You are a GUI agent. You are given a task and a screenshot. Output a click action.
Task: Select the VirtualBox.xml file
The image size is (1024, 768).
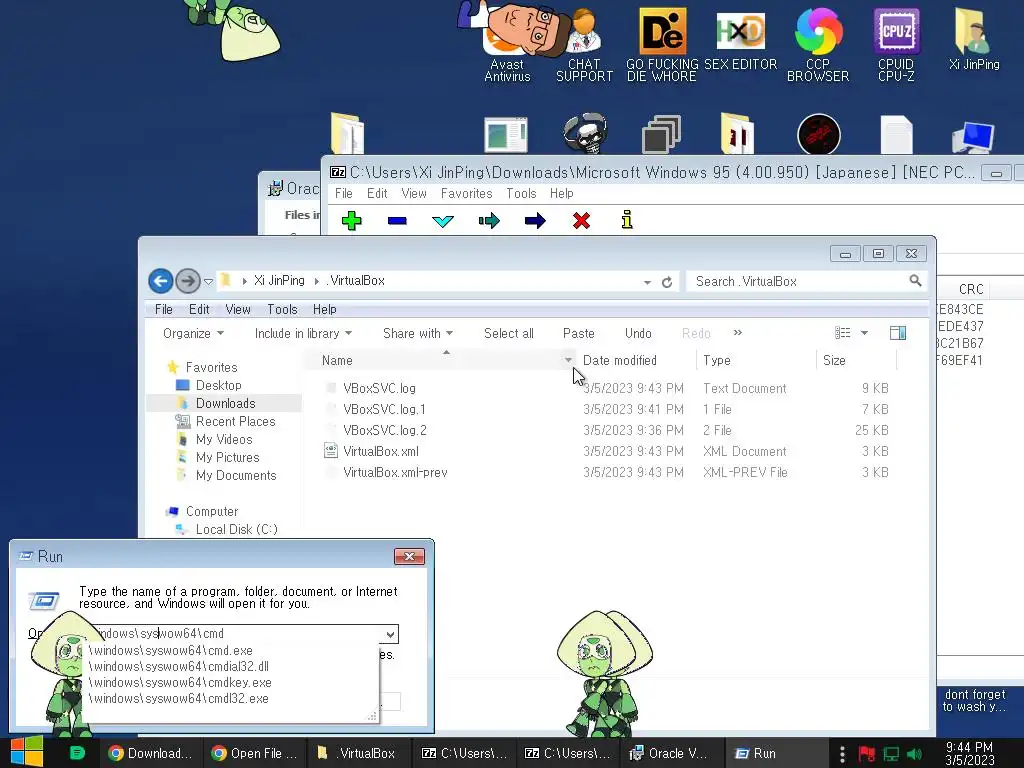(381, 451)
